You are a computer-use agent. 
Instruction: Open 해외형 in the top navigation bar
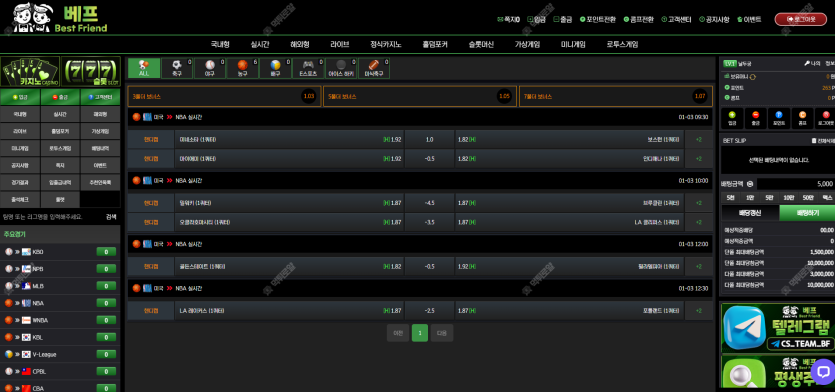point(300,45)
